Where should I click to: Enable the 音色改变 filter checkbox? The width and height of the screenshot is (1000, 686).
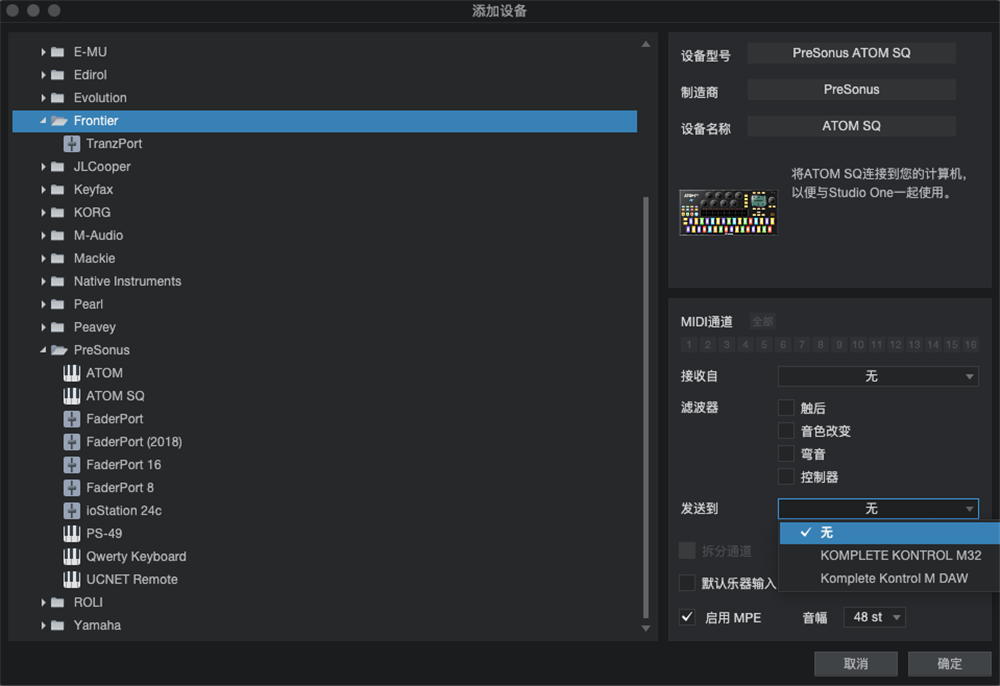click(x=786, y=430)
